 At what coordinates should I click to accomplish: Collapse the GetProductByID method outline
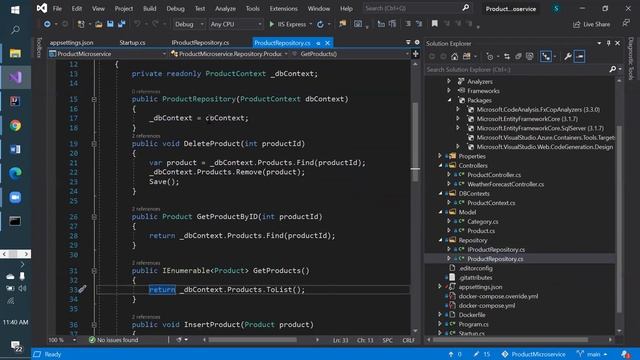(x=94, y=217)
